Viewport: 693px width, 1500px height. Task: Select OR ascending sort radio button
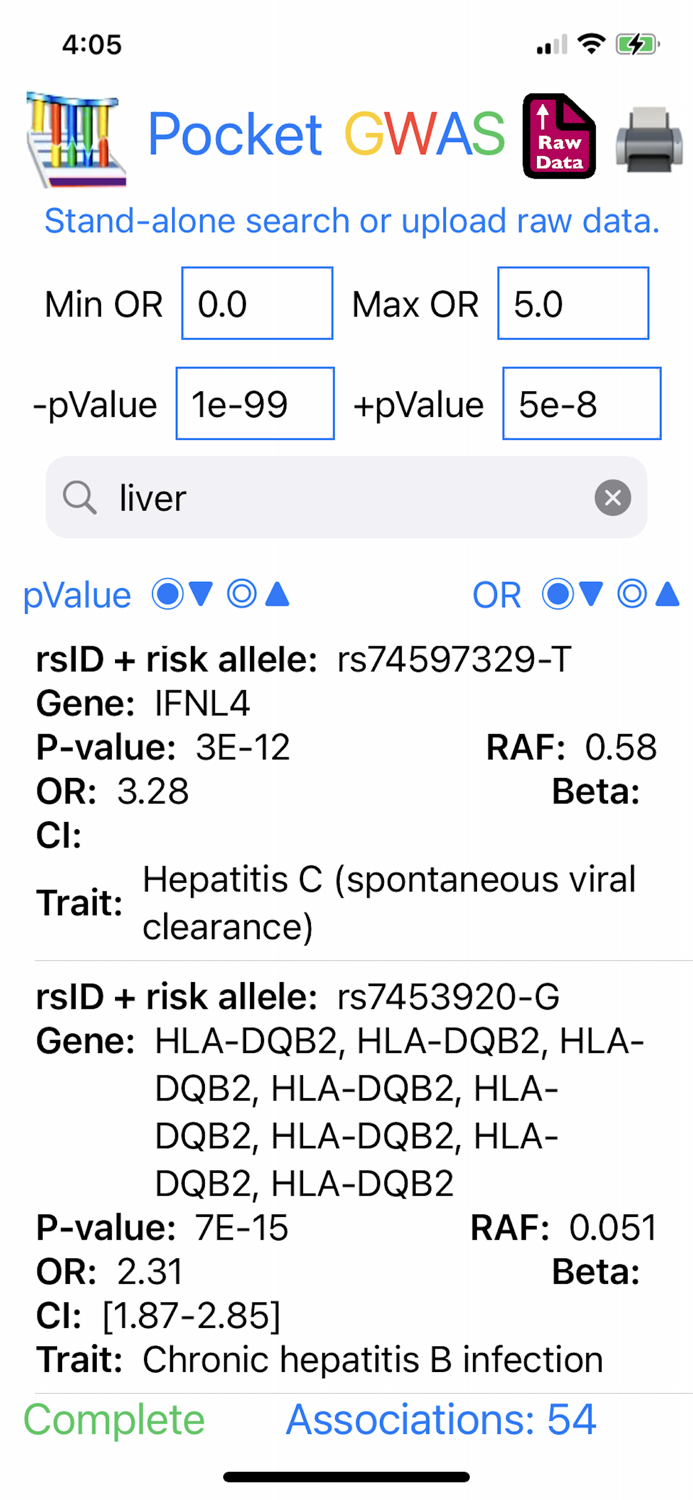tap(648, 595)
